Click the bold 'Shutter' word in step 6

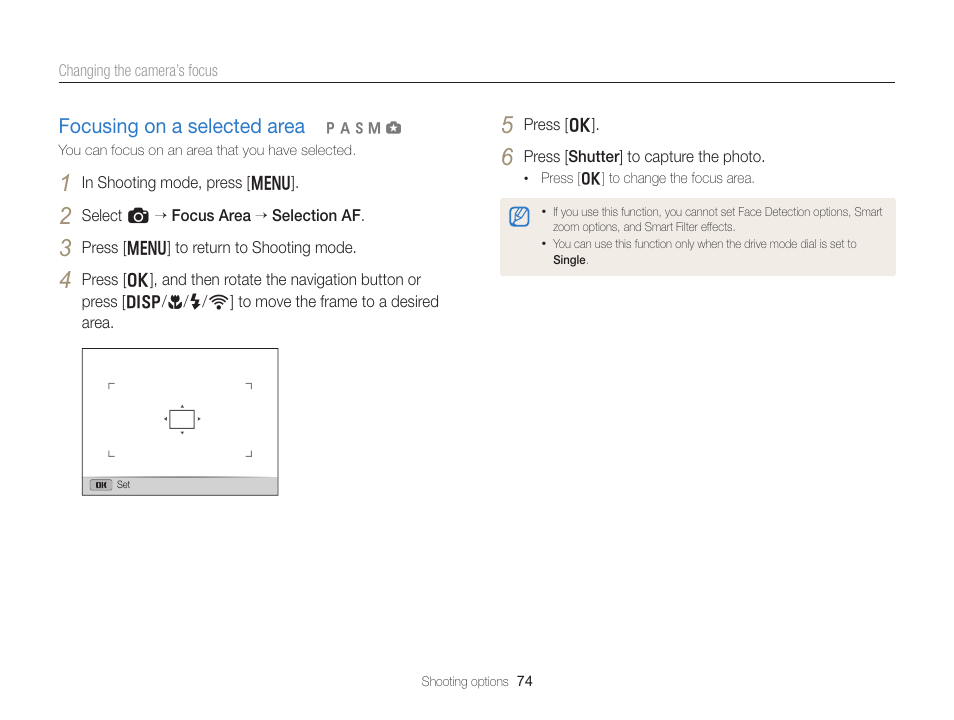[x=594, y=156]
